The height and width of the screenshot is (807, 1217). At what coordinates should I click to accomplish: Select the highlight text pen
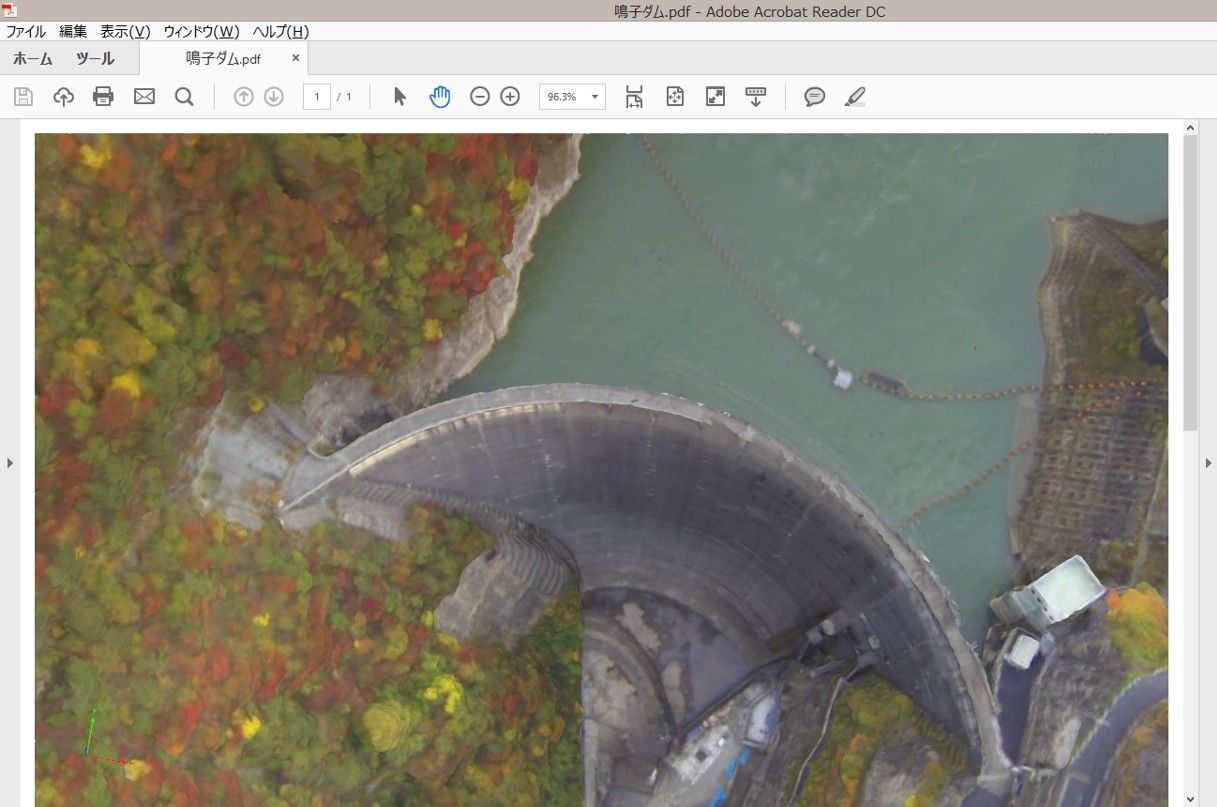pyautogui.click(x=855, y=97)
